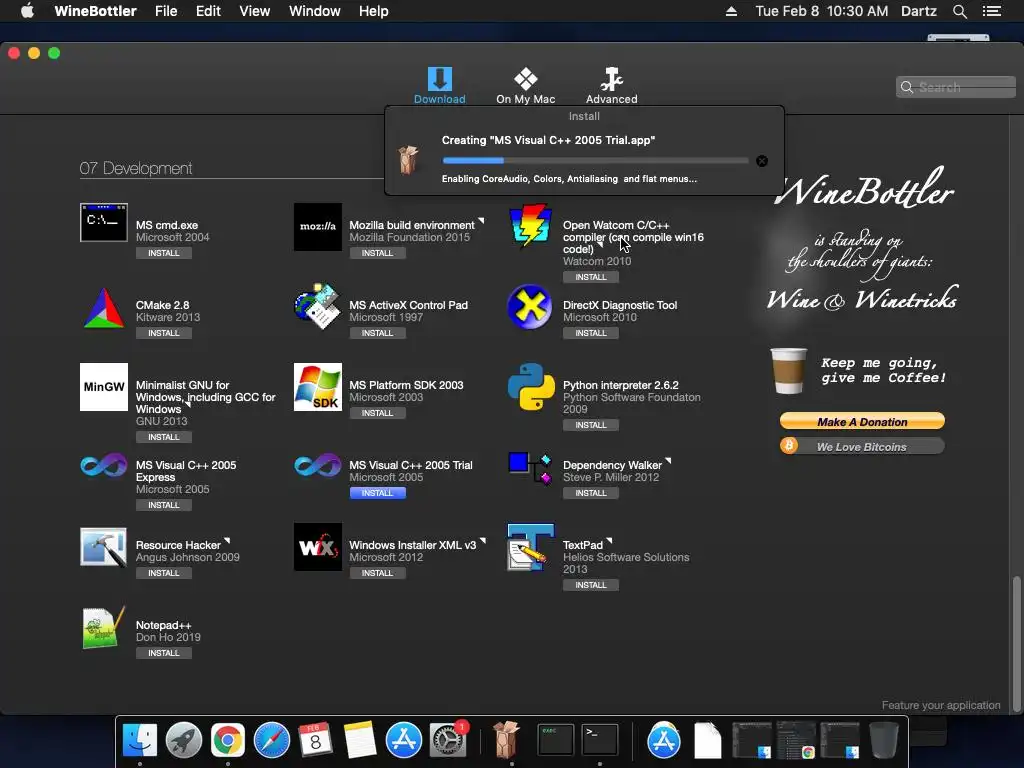Click the CMake 2.8 icon
This screenshot has height=768, width=1024.
(104, 308)
